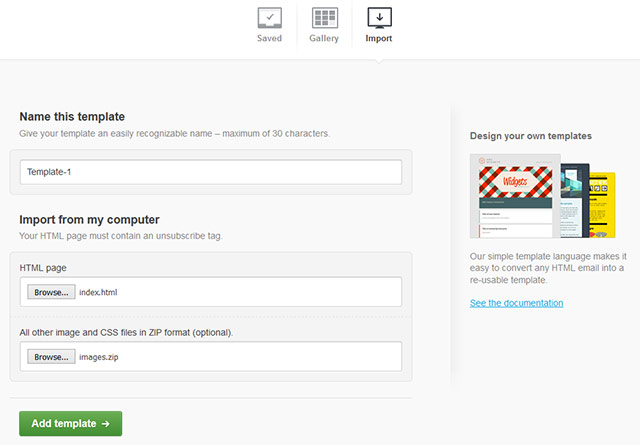Click the Import from my computer heading
Viewport: 640px width, 445px height.
[89, 220]
